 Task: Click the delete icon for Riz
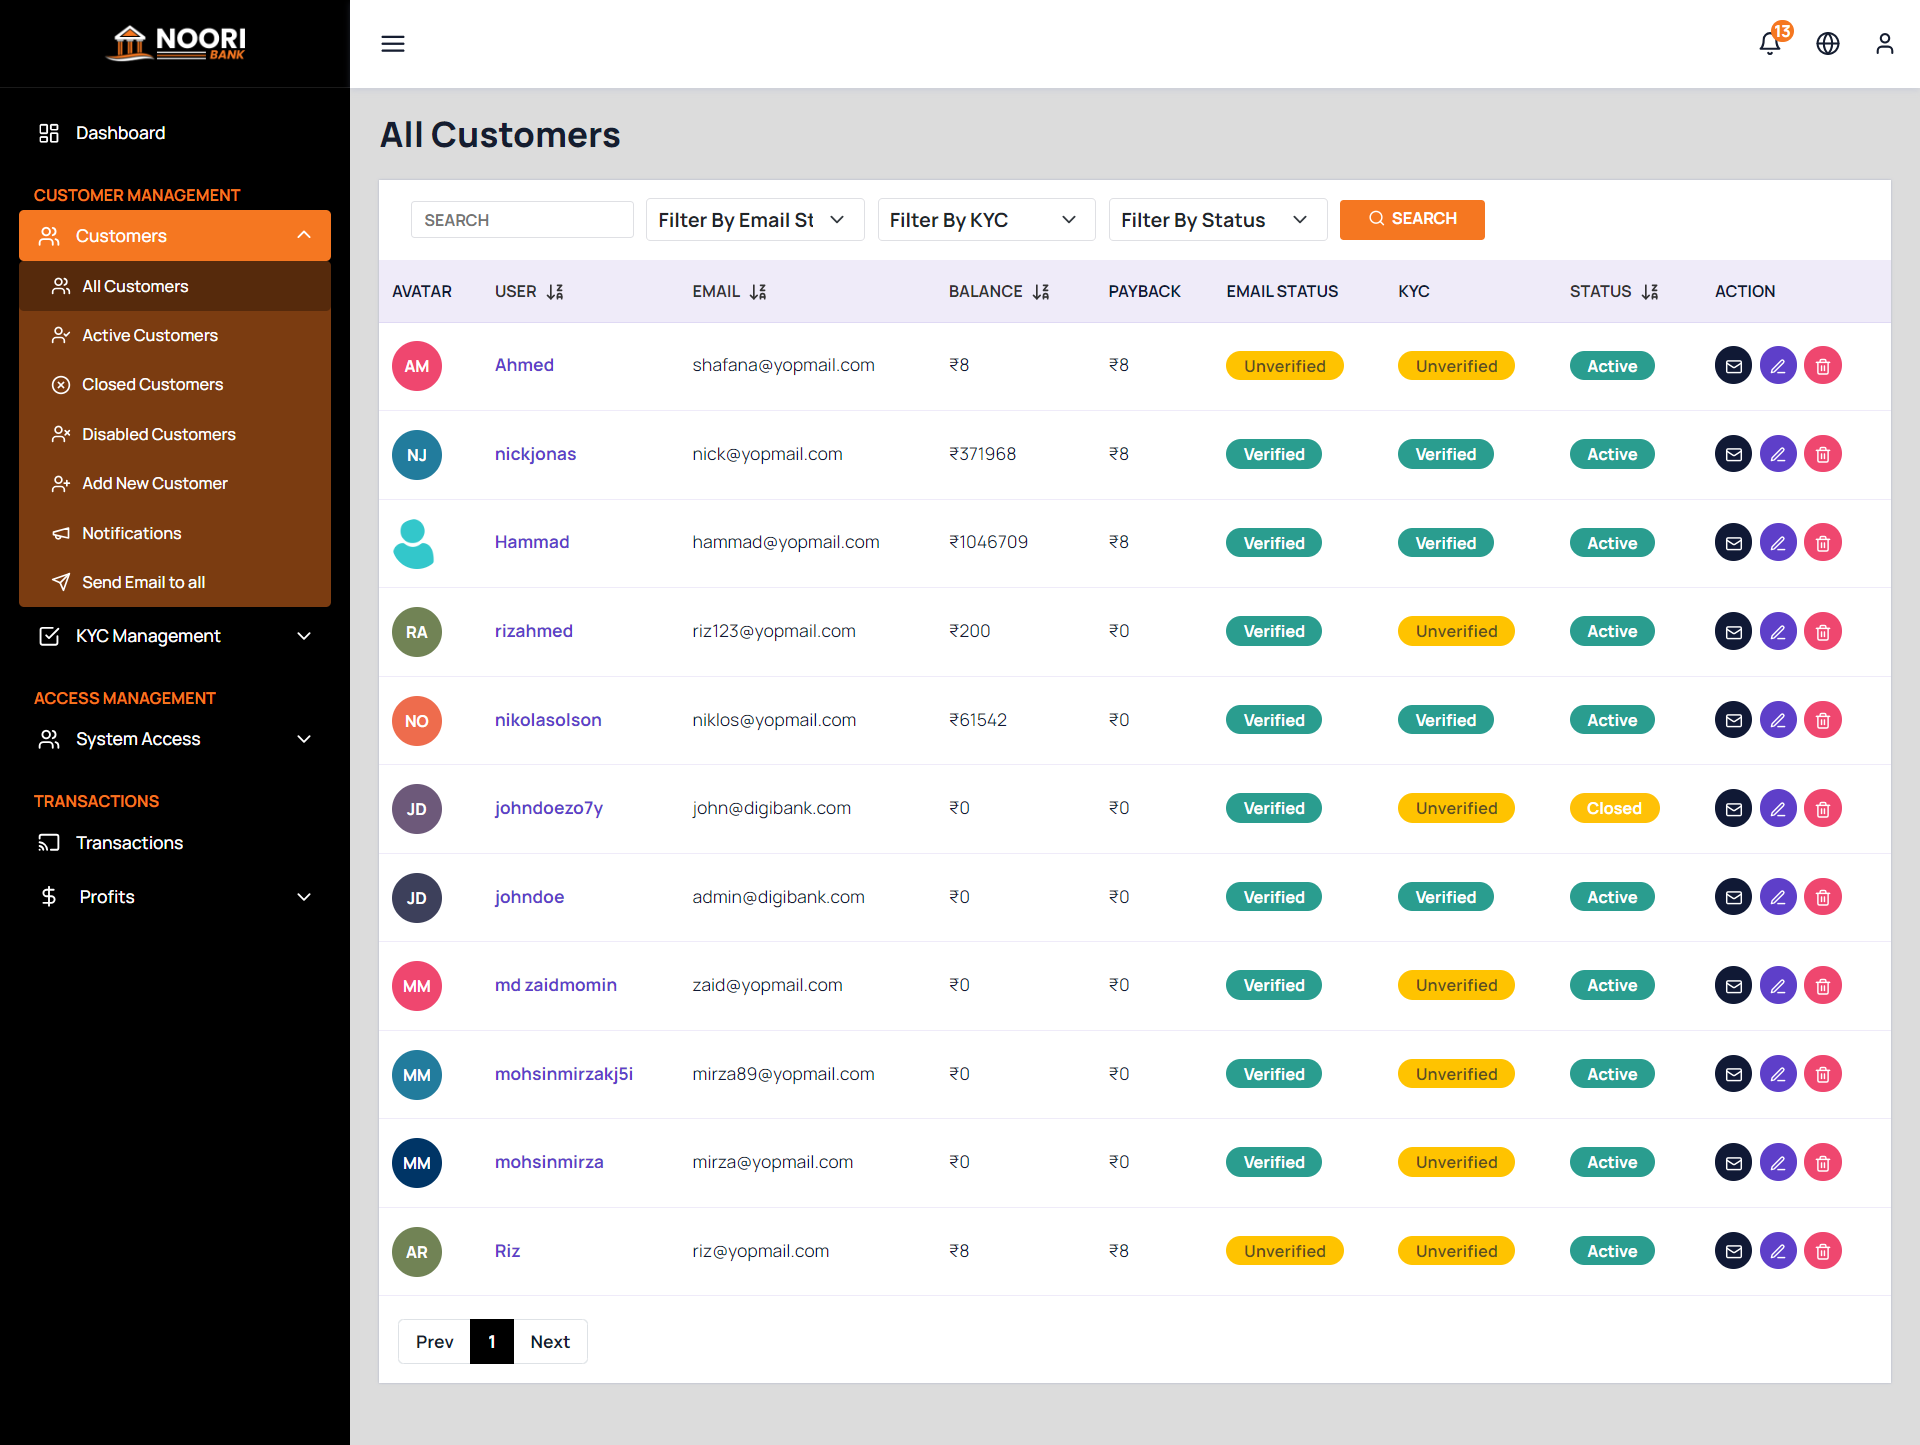(x=1822, y=1251)
